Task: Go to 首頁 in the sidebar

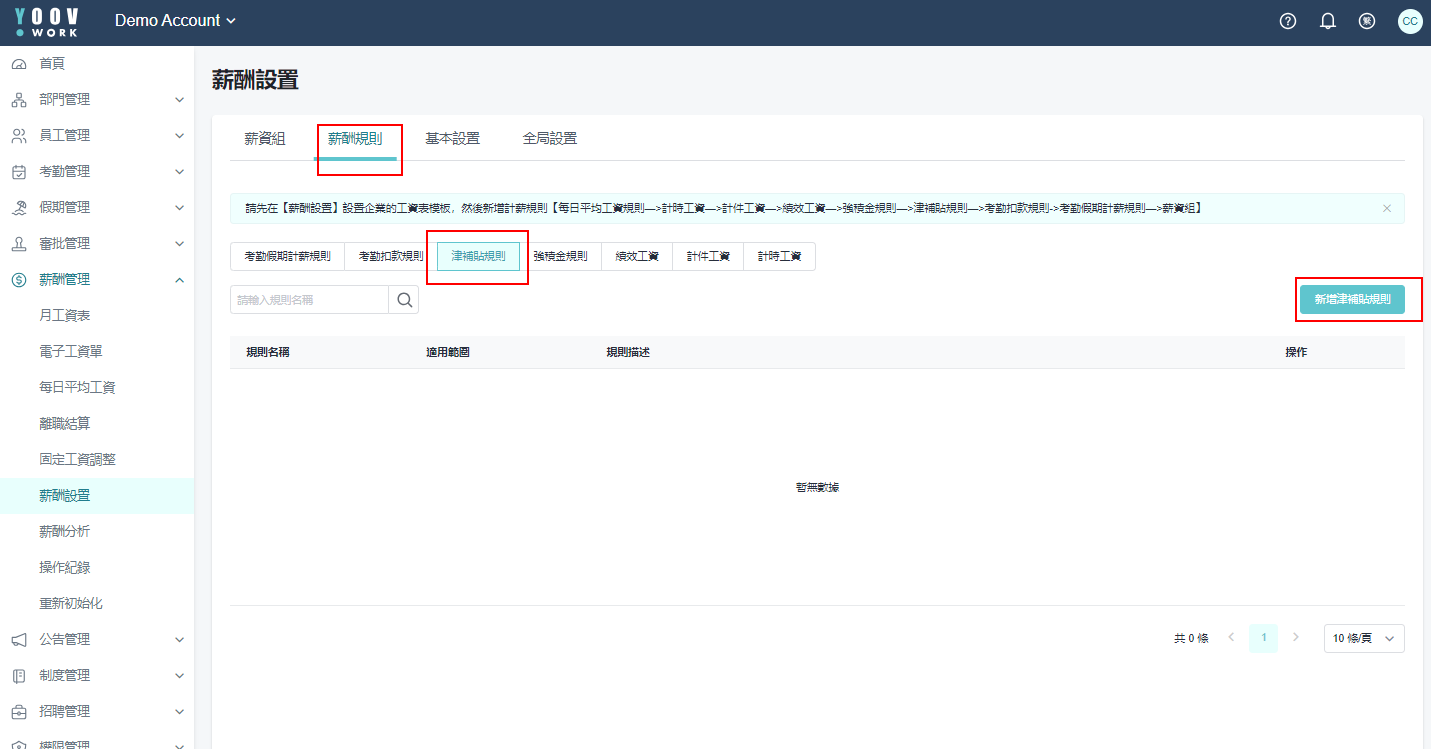Action: click(x=52, y=63)
